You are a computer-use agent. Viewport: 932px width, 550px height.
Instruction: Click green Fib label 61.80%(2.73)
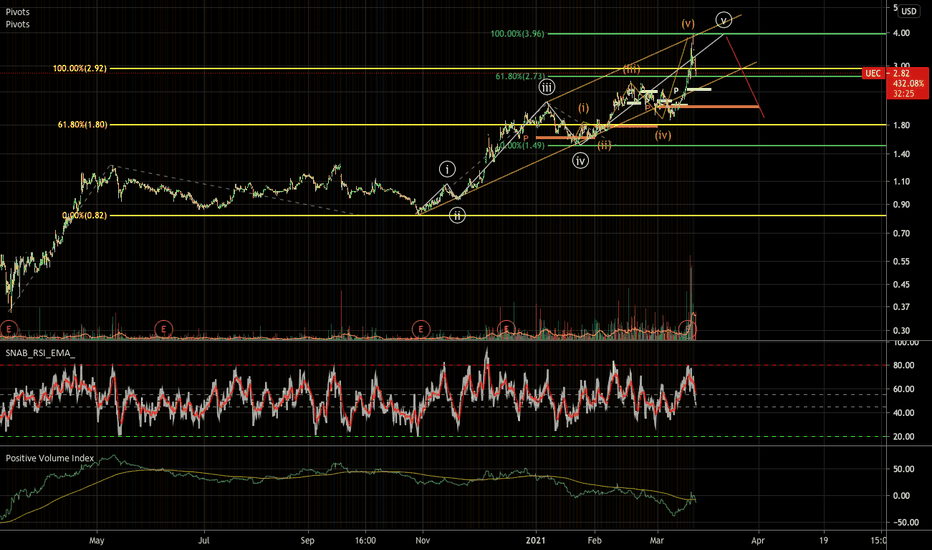[520, 76]
